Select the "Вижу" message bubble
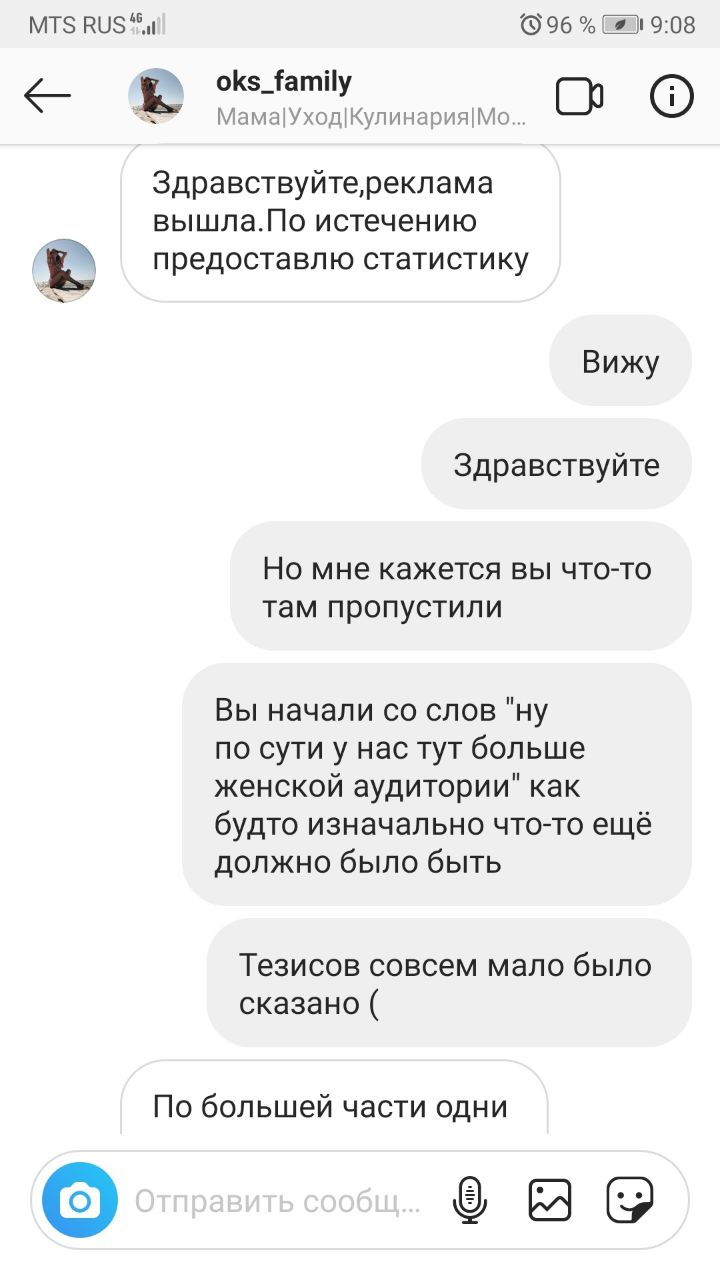720x1280 pixels. tap(620, 361)
